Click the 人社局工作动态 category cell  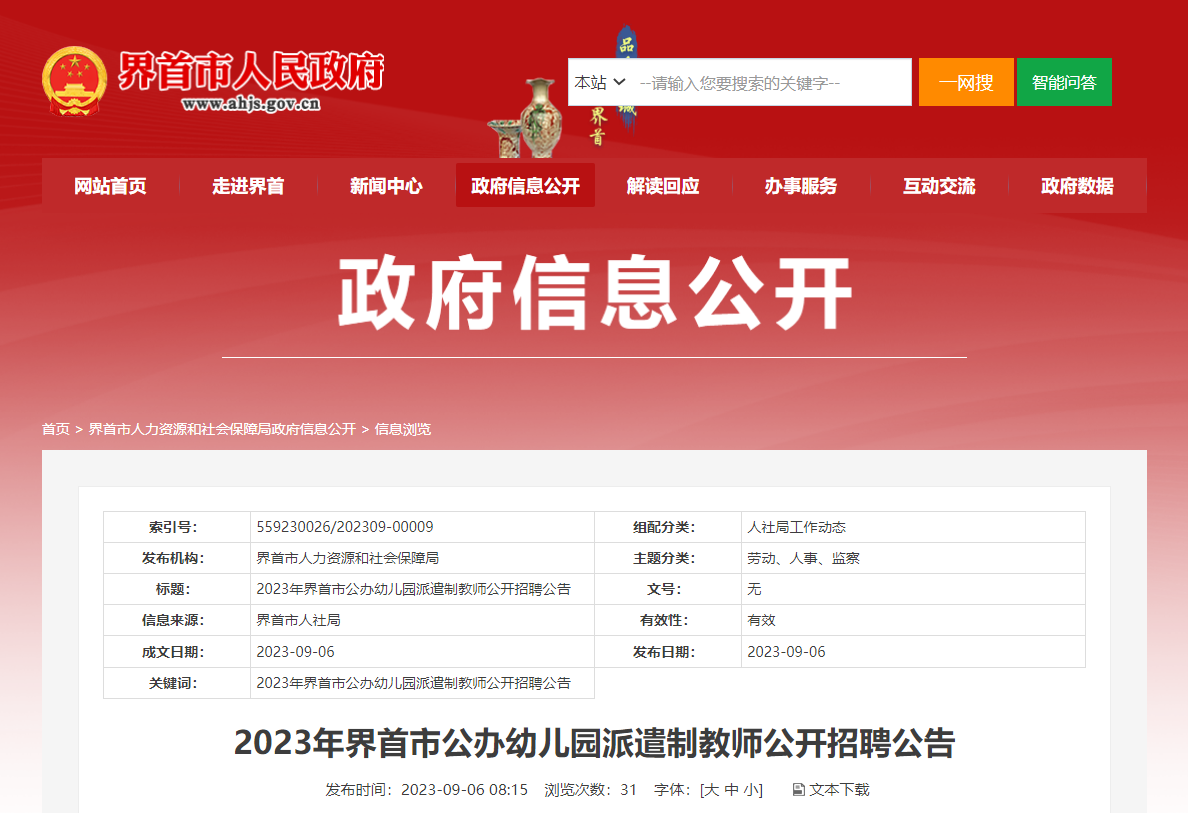pyautogui.click(x=796, y=527)
